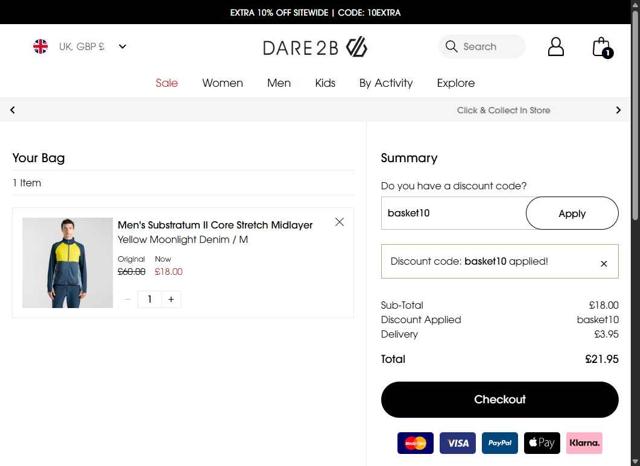Viewport: 640px width, 466px height.
Task: Click the Klarna payment icon
Action: point(584,443)
